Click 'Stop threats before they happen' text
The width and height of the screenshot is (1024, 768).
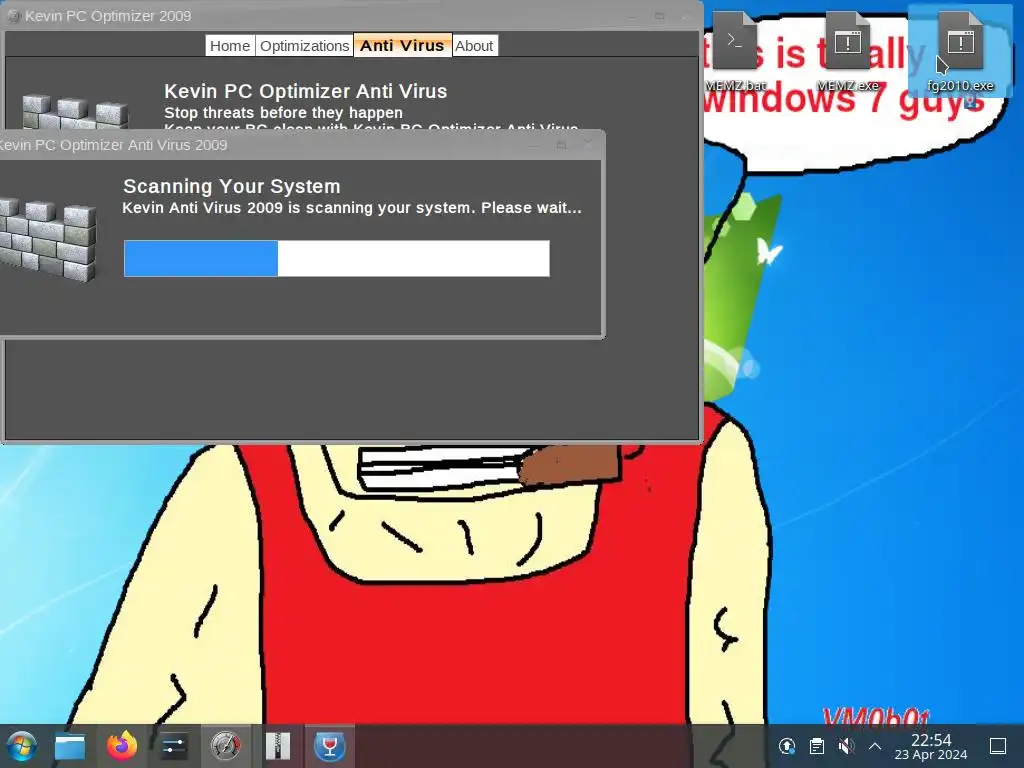pyautogui.click(x=283, y=112)
